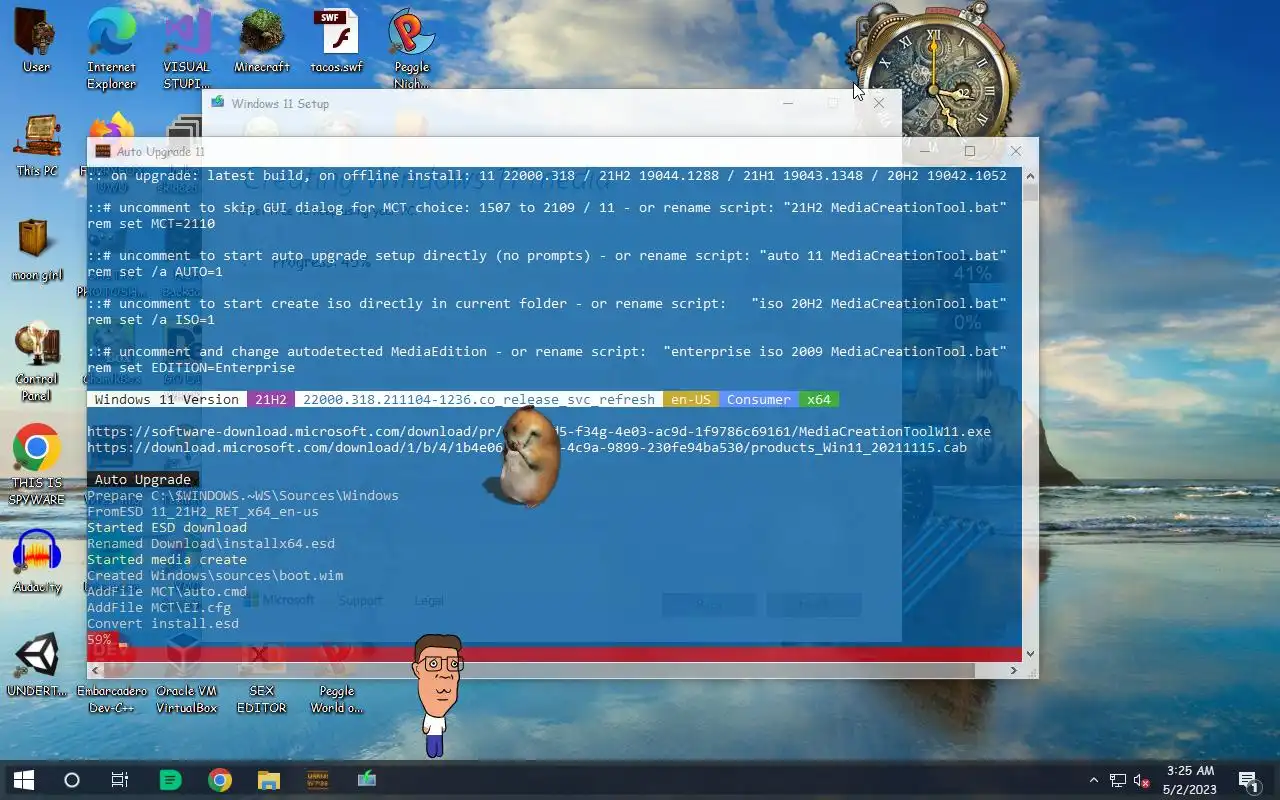Click the 'Windows 11 Version' label

point(167,400)
